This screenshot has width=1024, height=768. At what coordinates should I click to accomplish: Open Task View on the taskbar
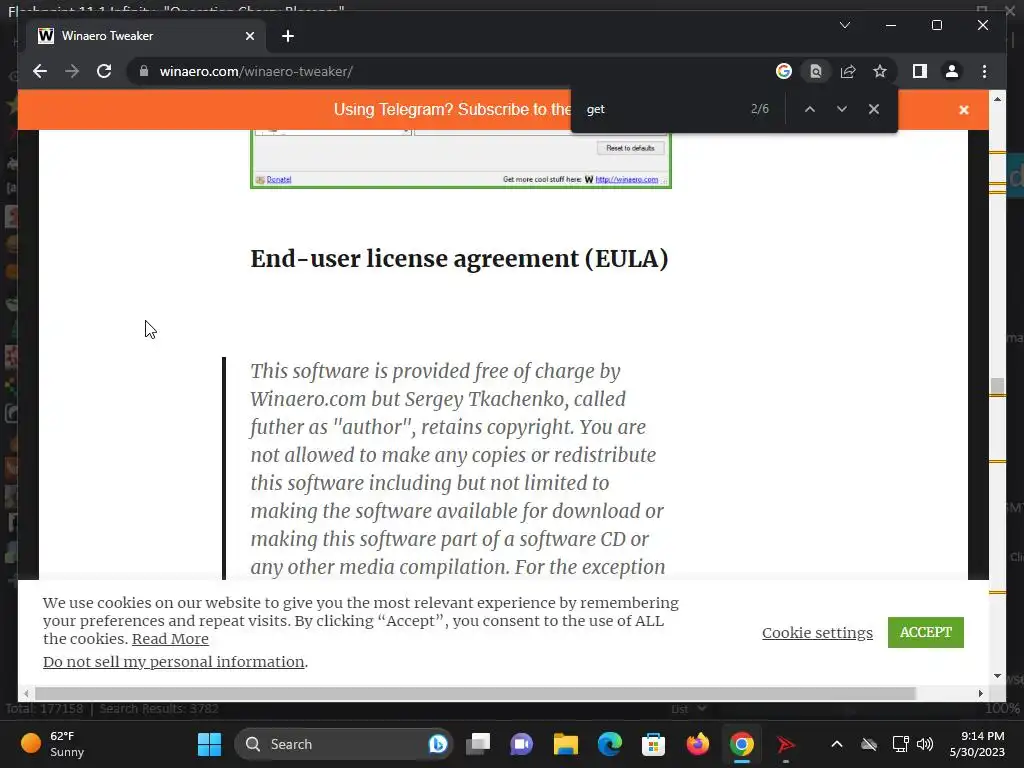coord(478,744)
